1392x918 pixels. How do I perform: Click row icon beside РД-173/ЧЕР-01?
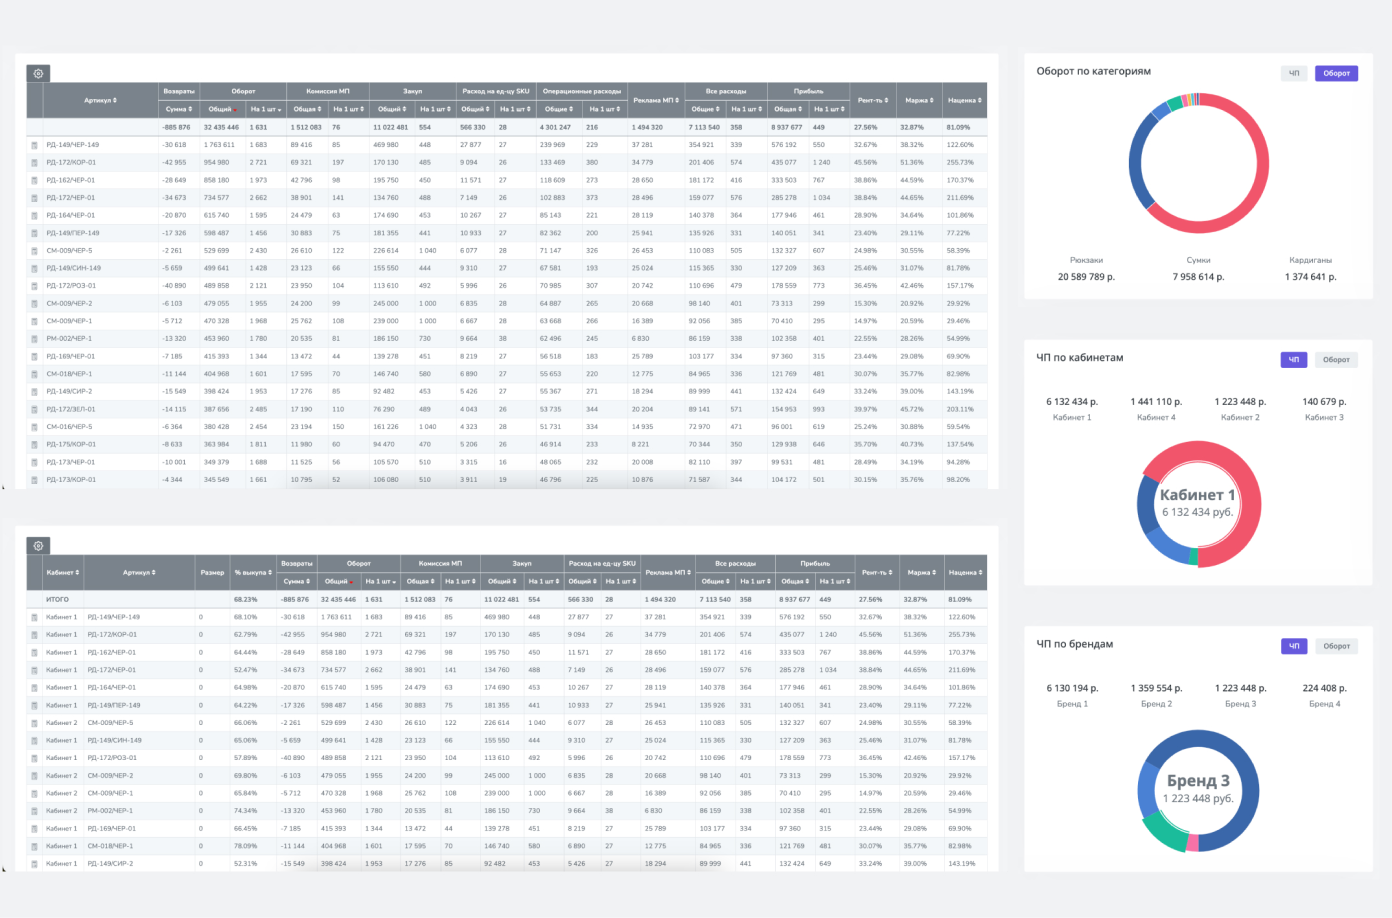[35, 462]
